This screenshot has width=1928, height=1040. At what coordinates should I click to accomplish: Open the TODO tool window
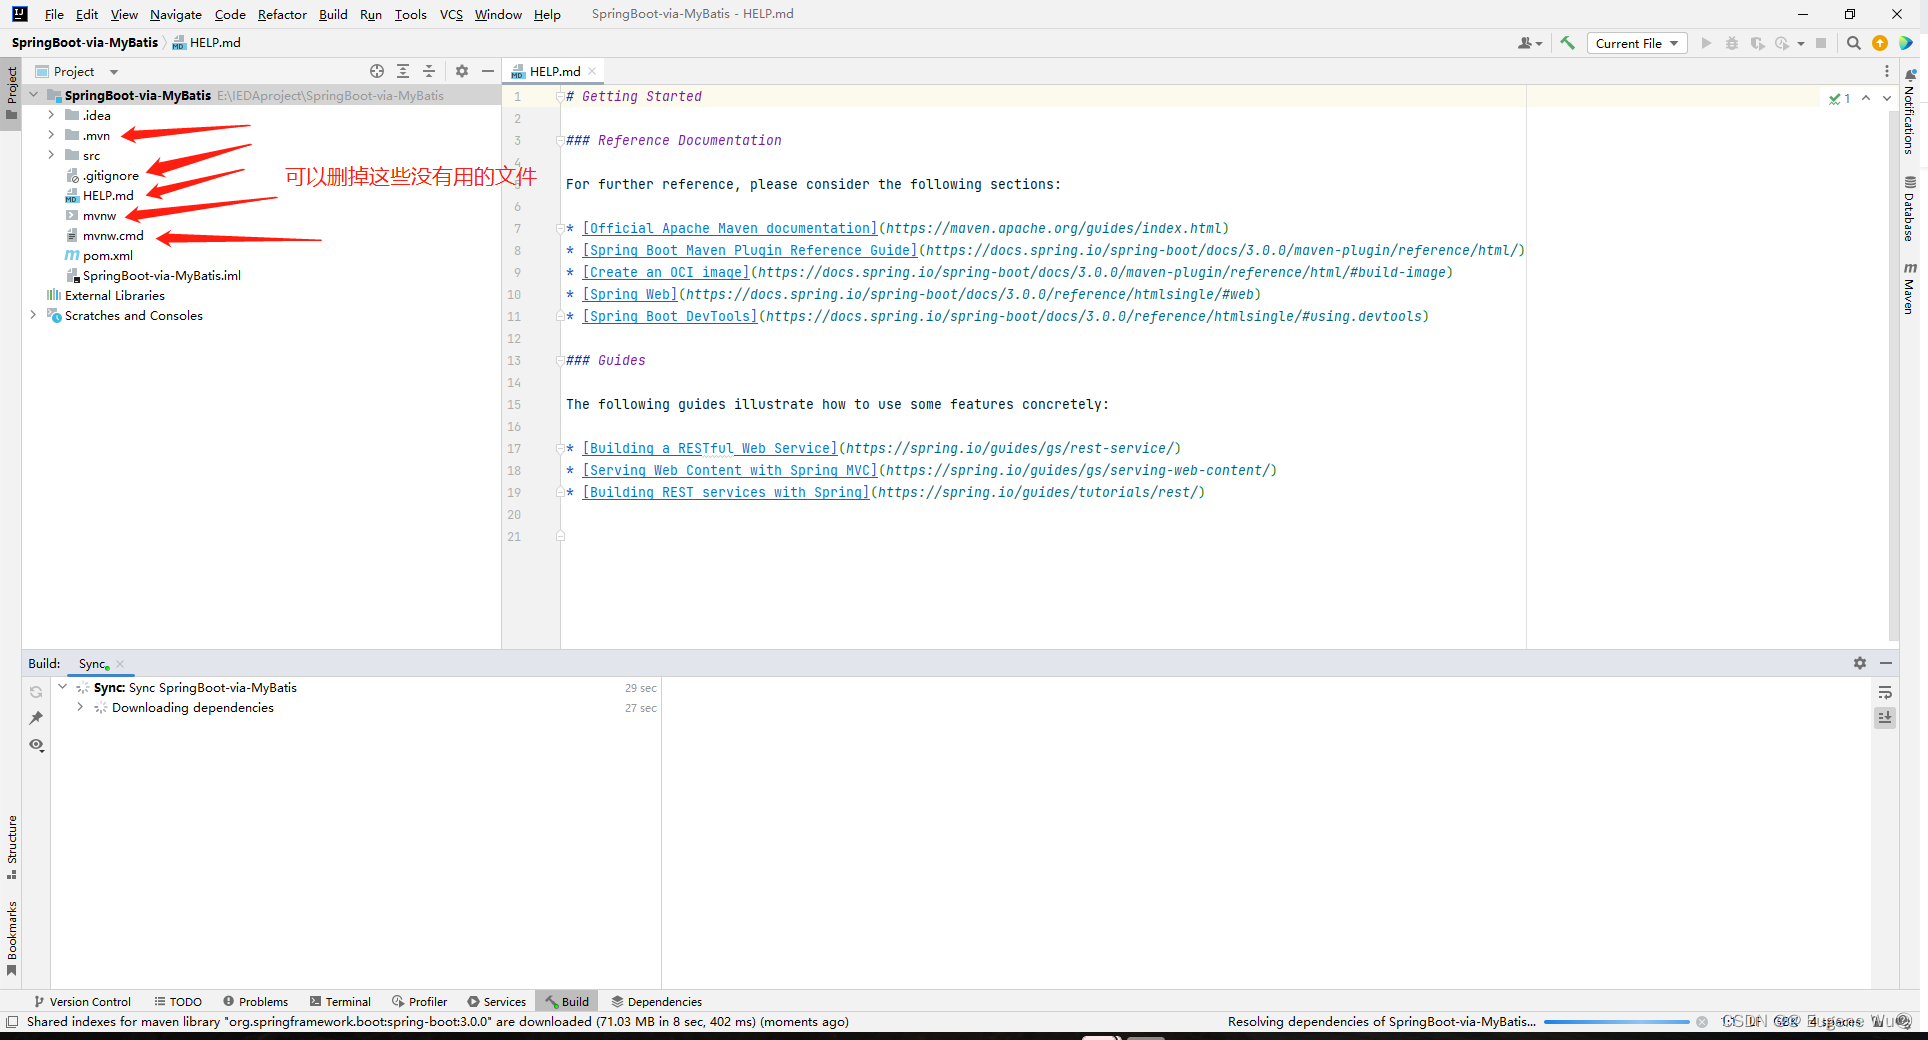point(178,1001)
